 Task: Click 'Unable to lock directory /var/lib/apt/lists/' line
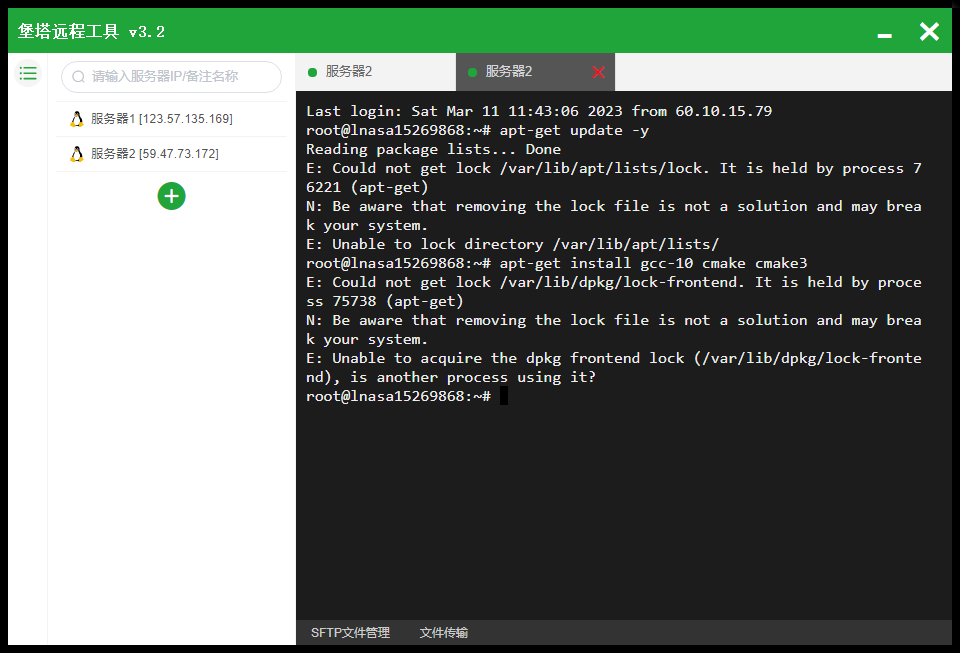point(512,244)
